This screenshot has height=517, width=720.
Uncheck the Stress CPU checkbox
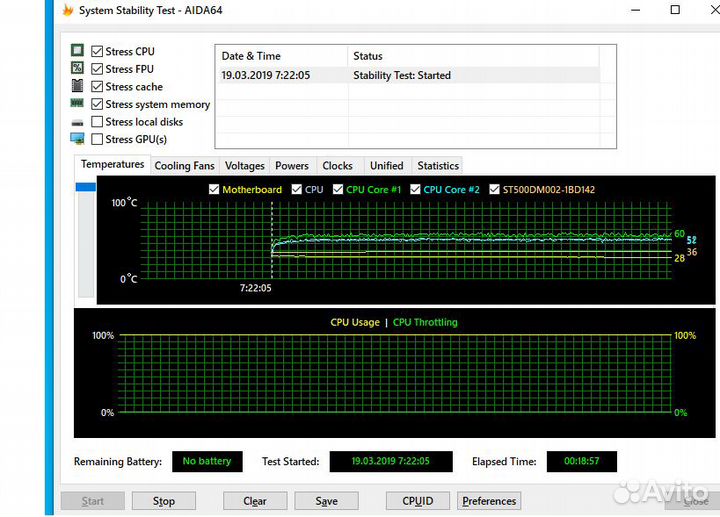click(97, 51)
